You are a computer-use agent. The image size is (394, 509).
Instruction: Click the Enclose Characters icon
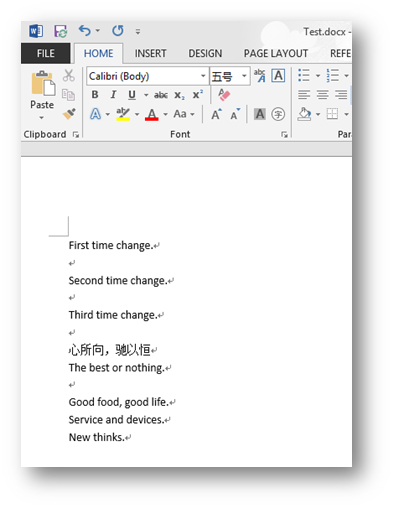point(278,114)
